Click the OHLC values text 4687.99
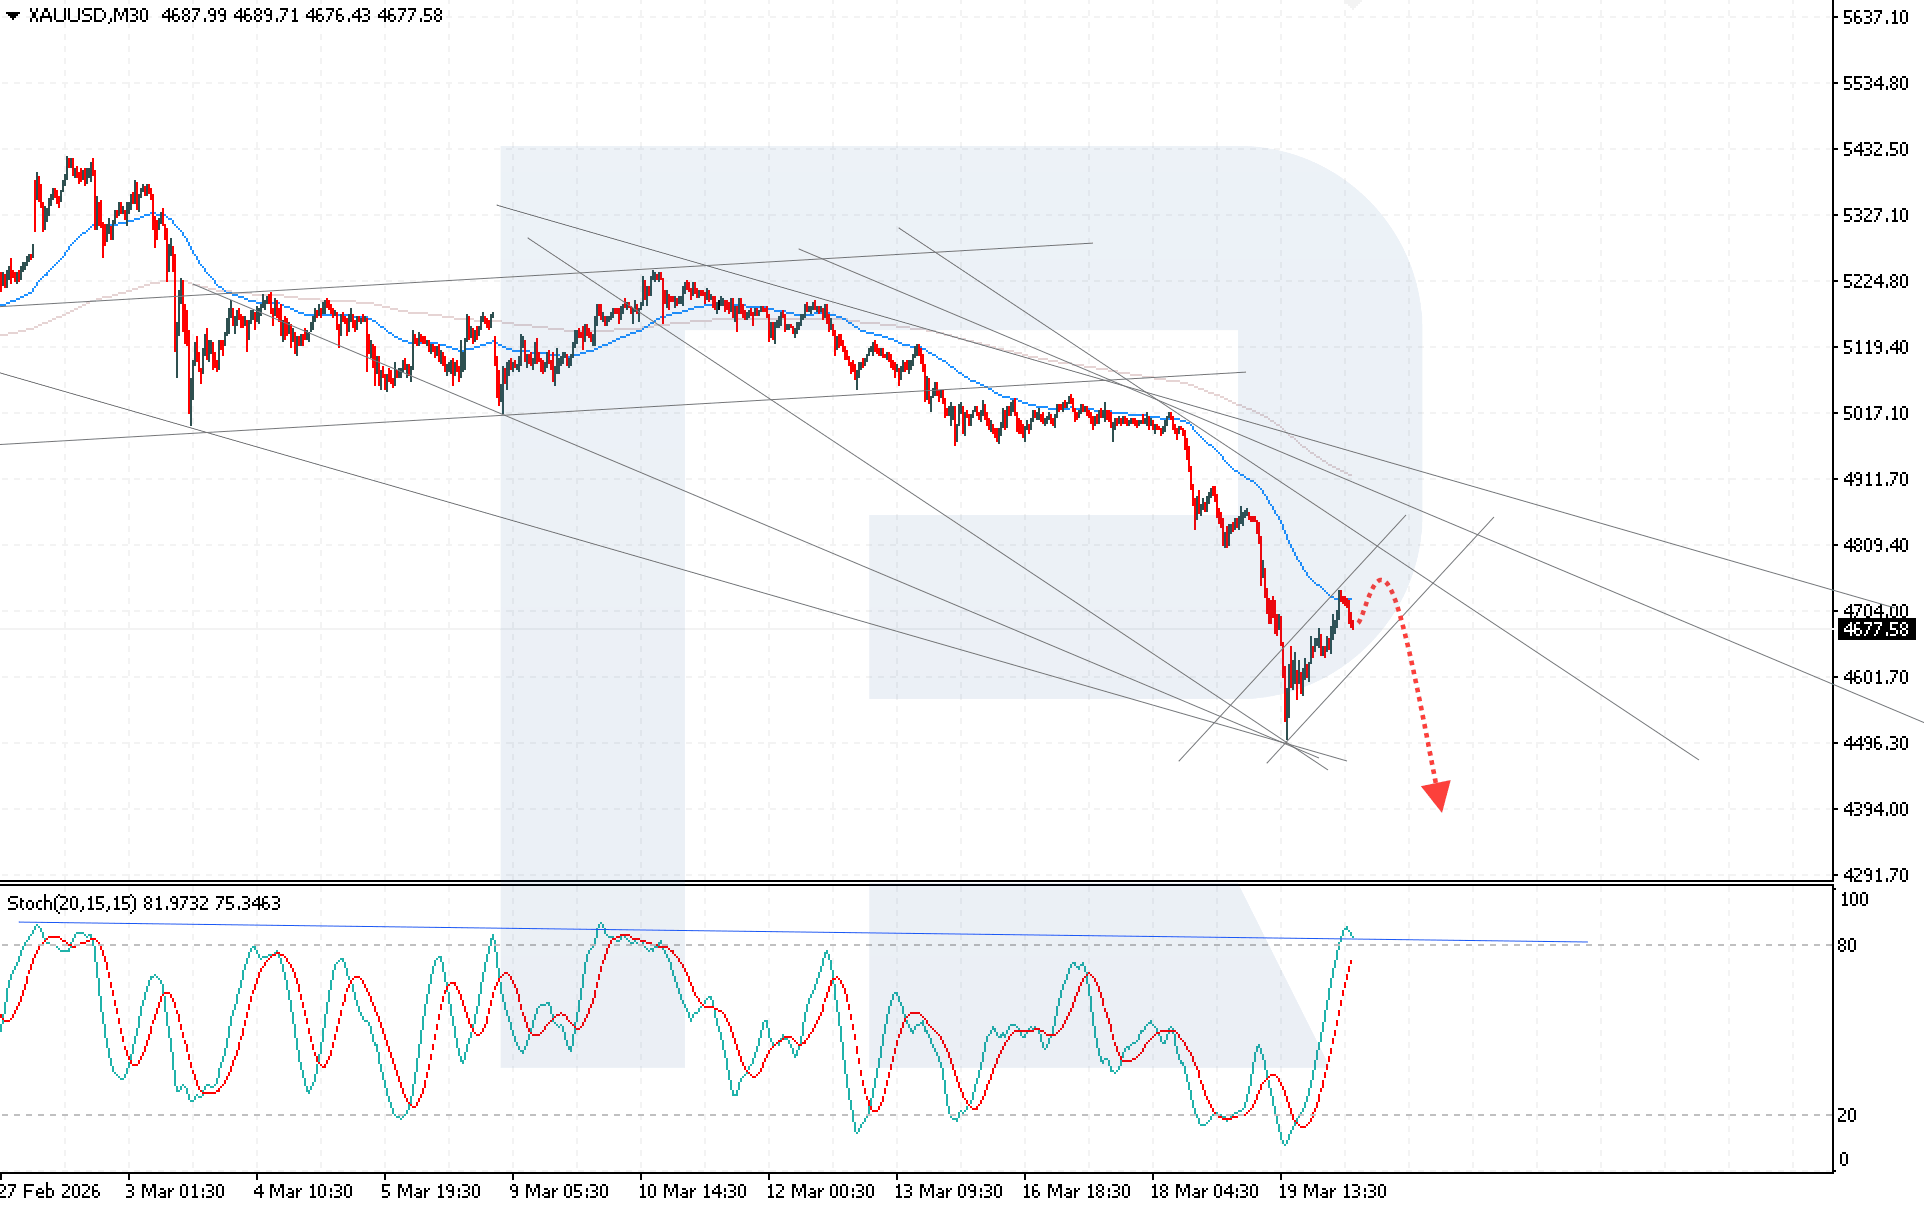 (193, 15)
